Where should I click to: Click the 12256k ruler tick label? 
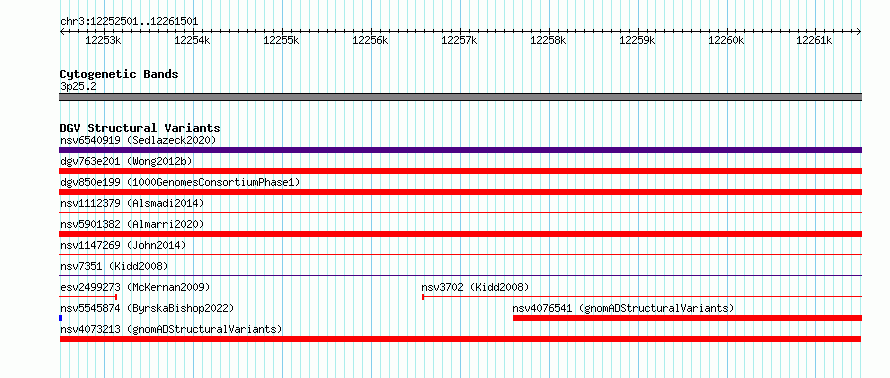tap(370, 40)
